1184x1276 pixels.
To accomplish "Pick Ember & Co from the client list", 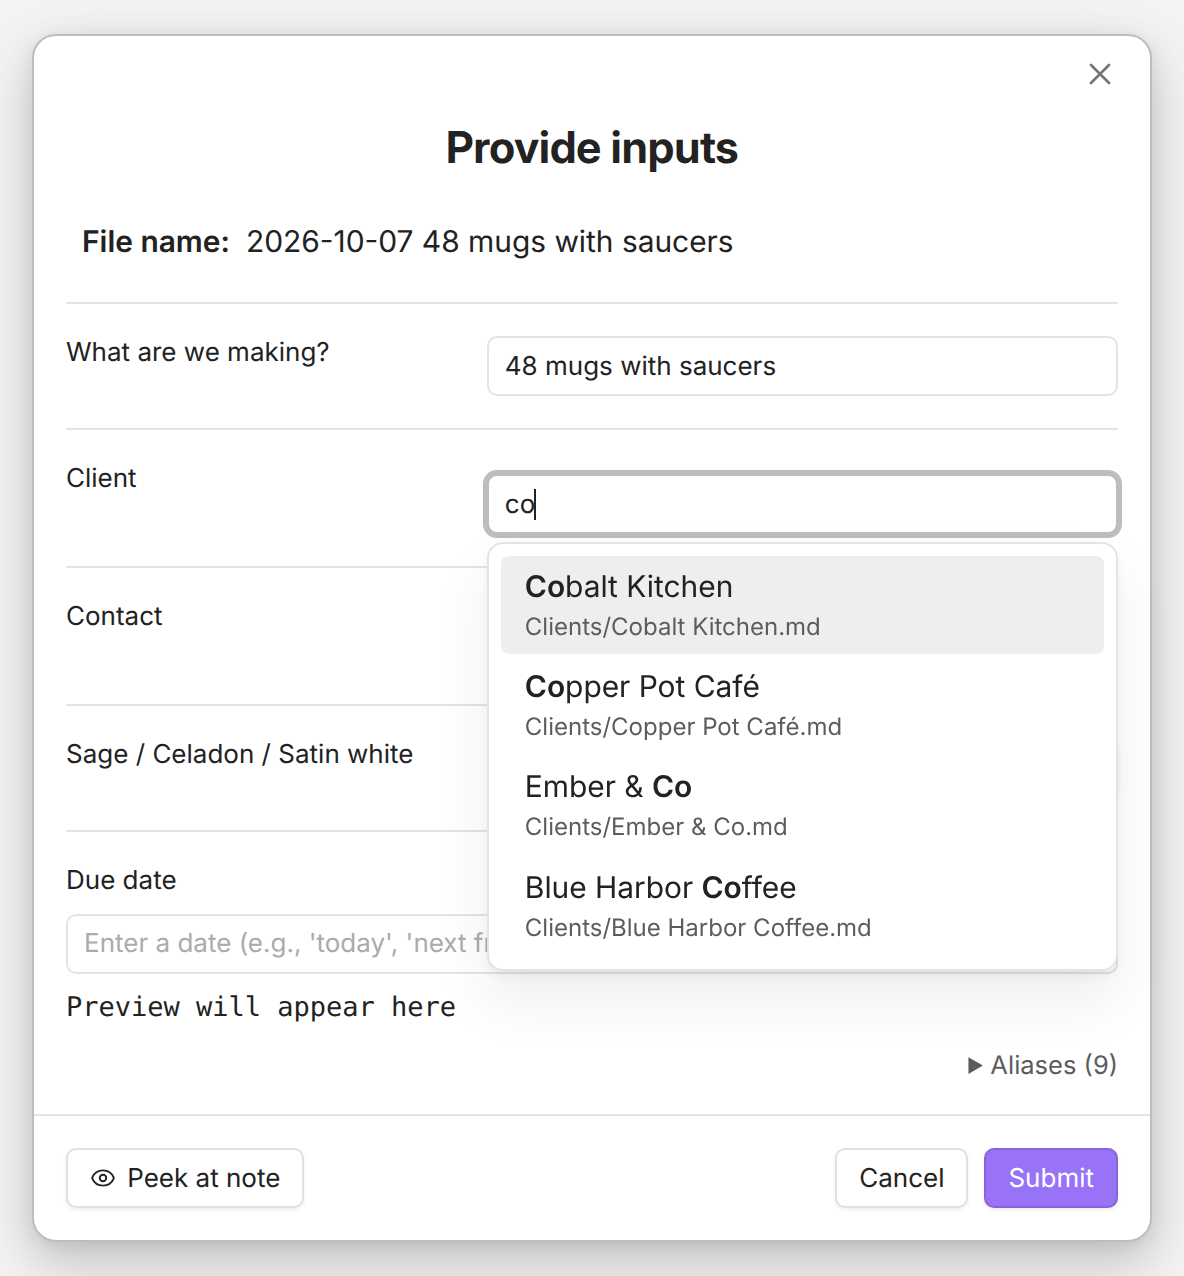I will [802, 805].
